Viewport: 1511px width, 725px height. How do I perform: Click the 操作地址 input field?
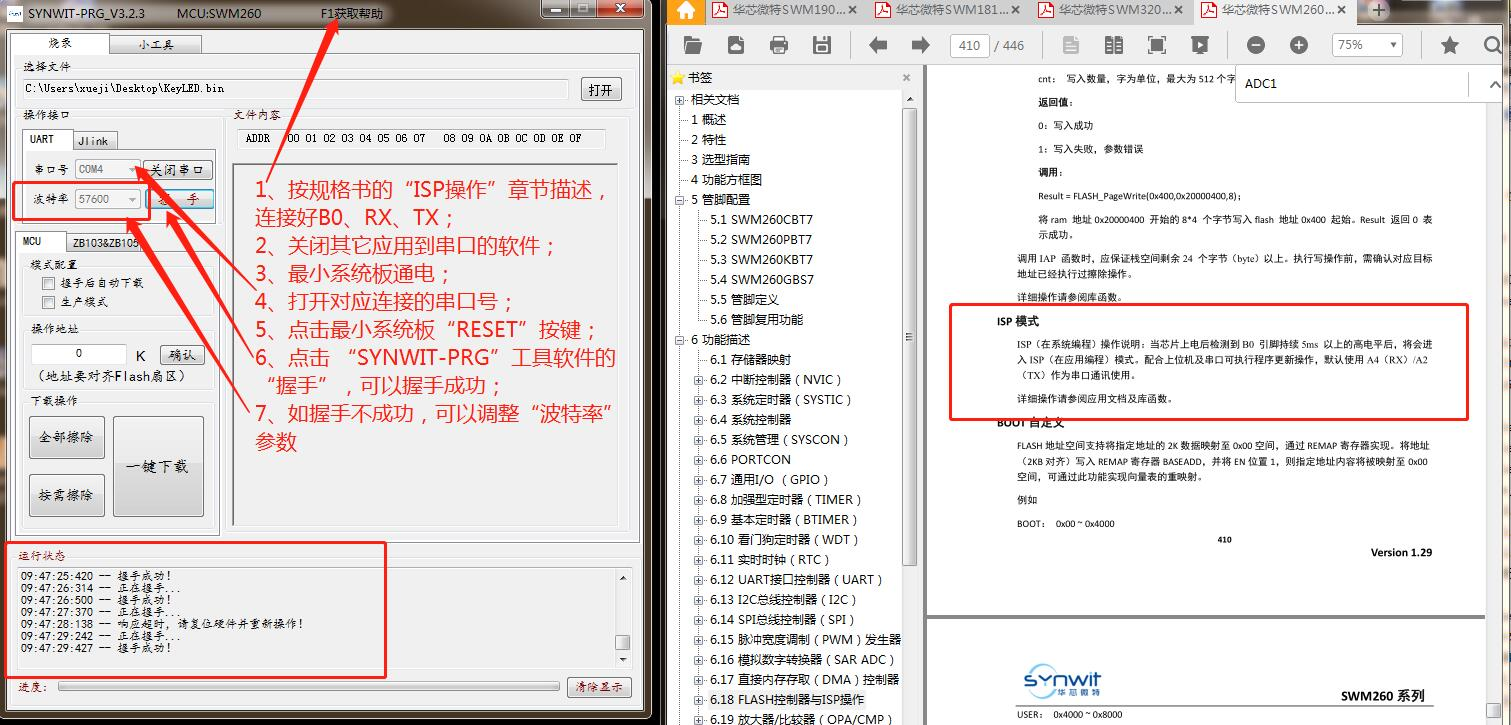click(78, 354)
